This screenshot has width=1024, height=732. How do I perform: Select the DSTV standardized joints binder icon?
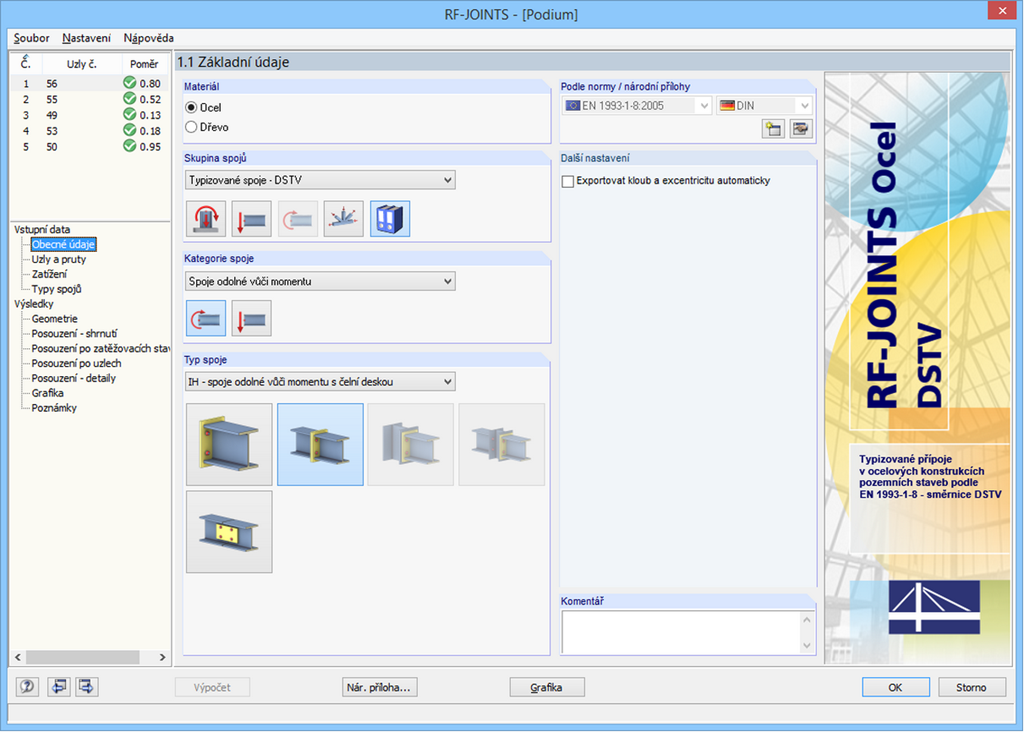[390, 219]
